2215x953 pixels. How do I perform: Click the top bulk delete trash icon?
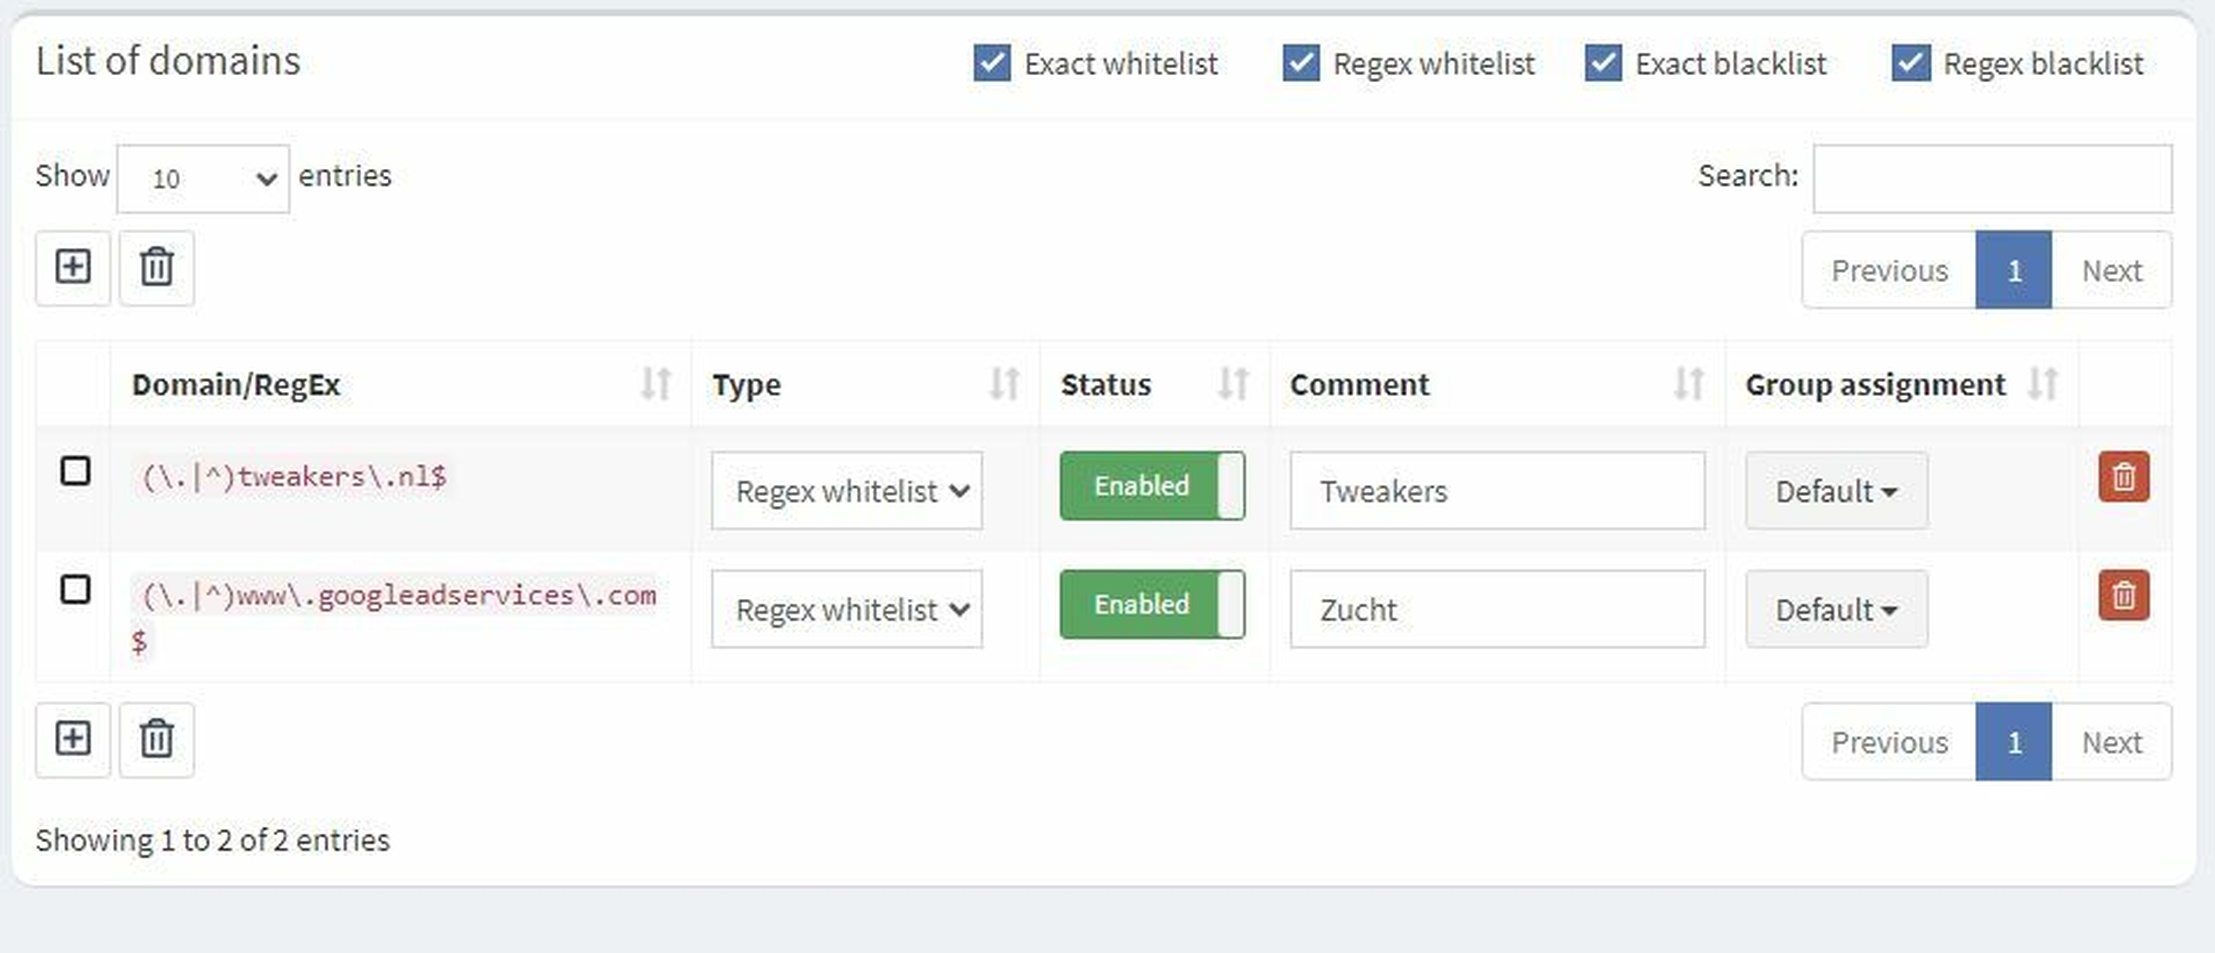157,268
